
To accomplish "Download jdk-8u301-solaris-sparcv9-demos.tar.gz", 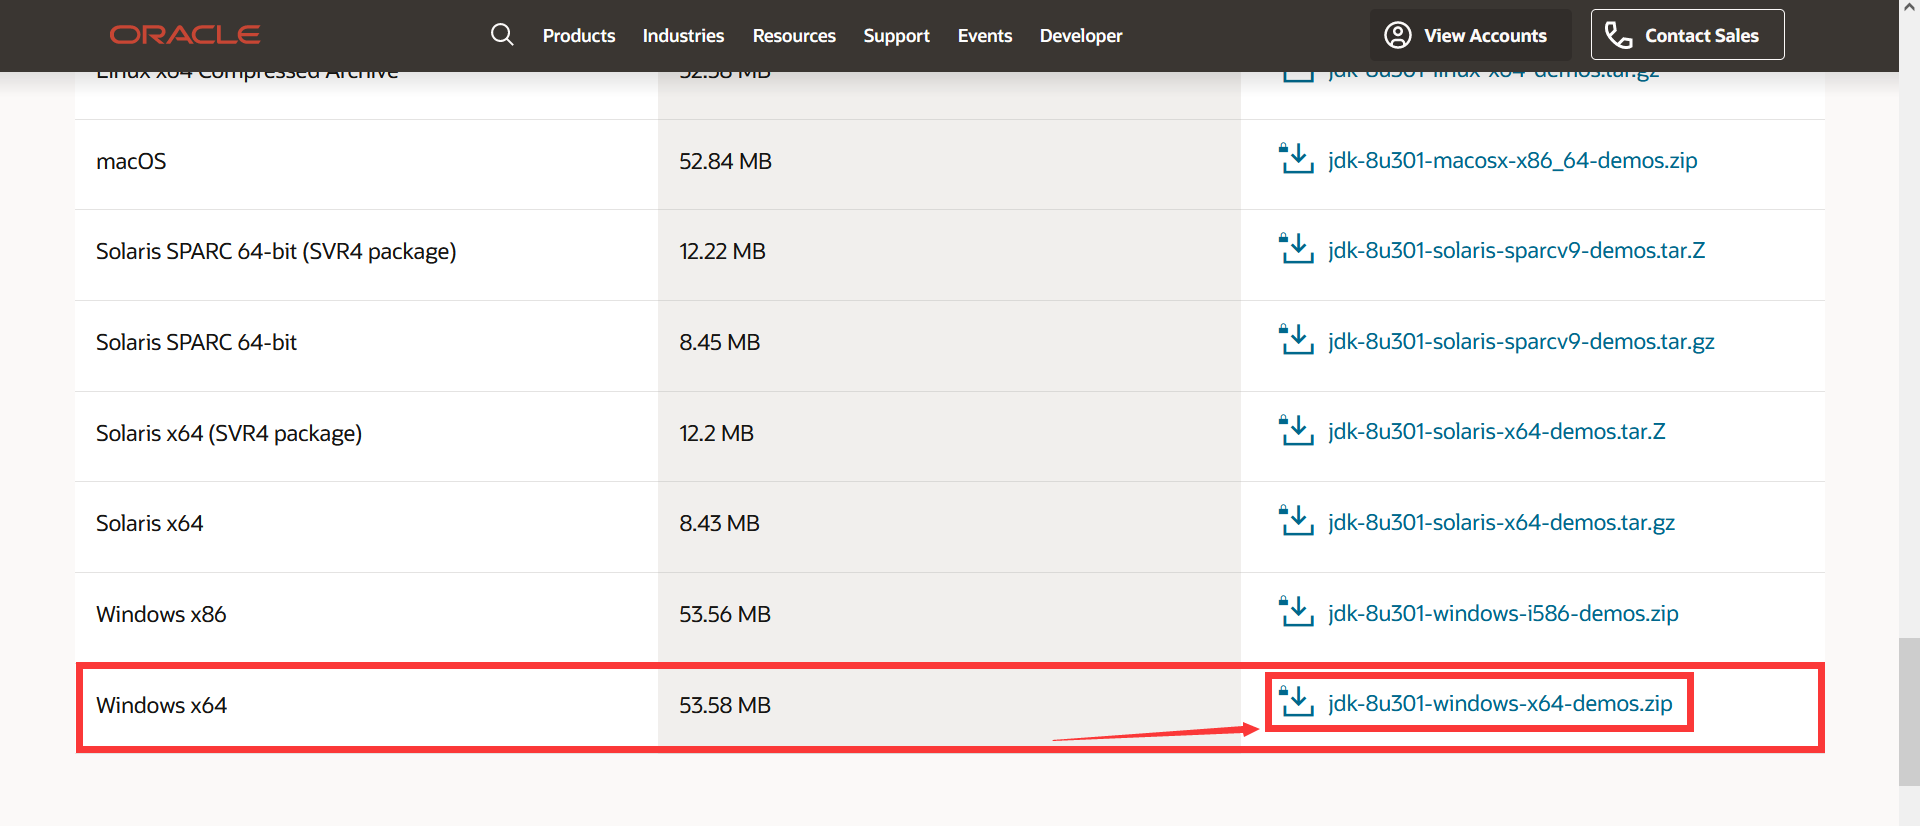I will [x=1521, y=341].
